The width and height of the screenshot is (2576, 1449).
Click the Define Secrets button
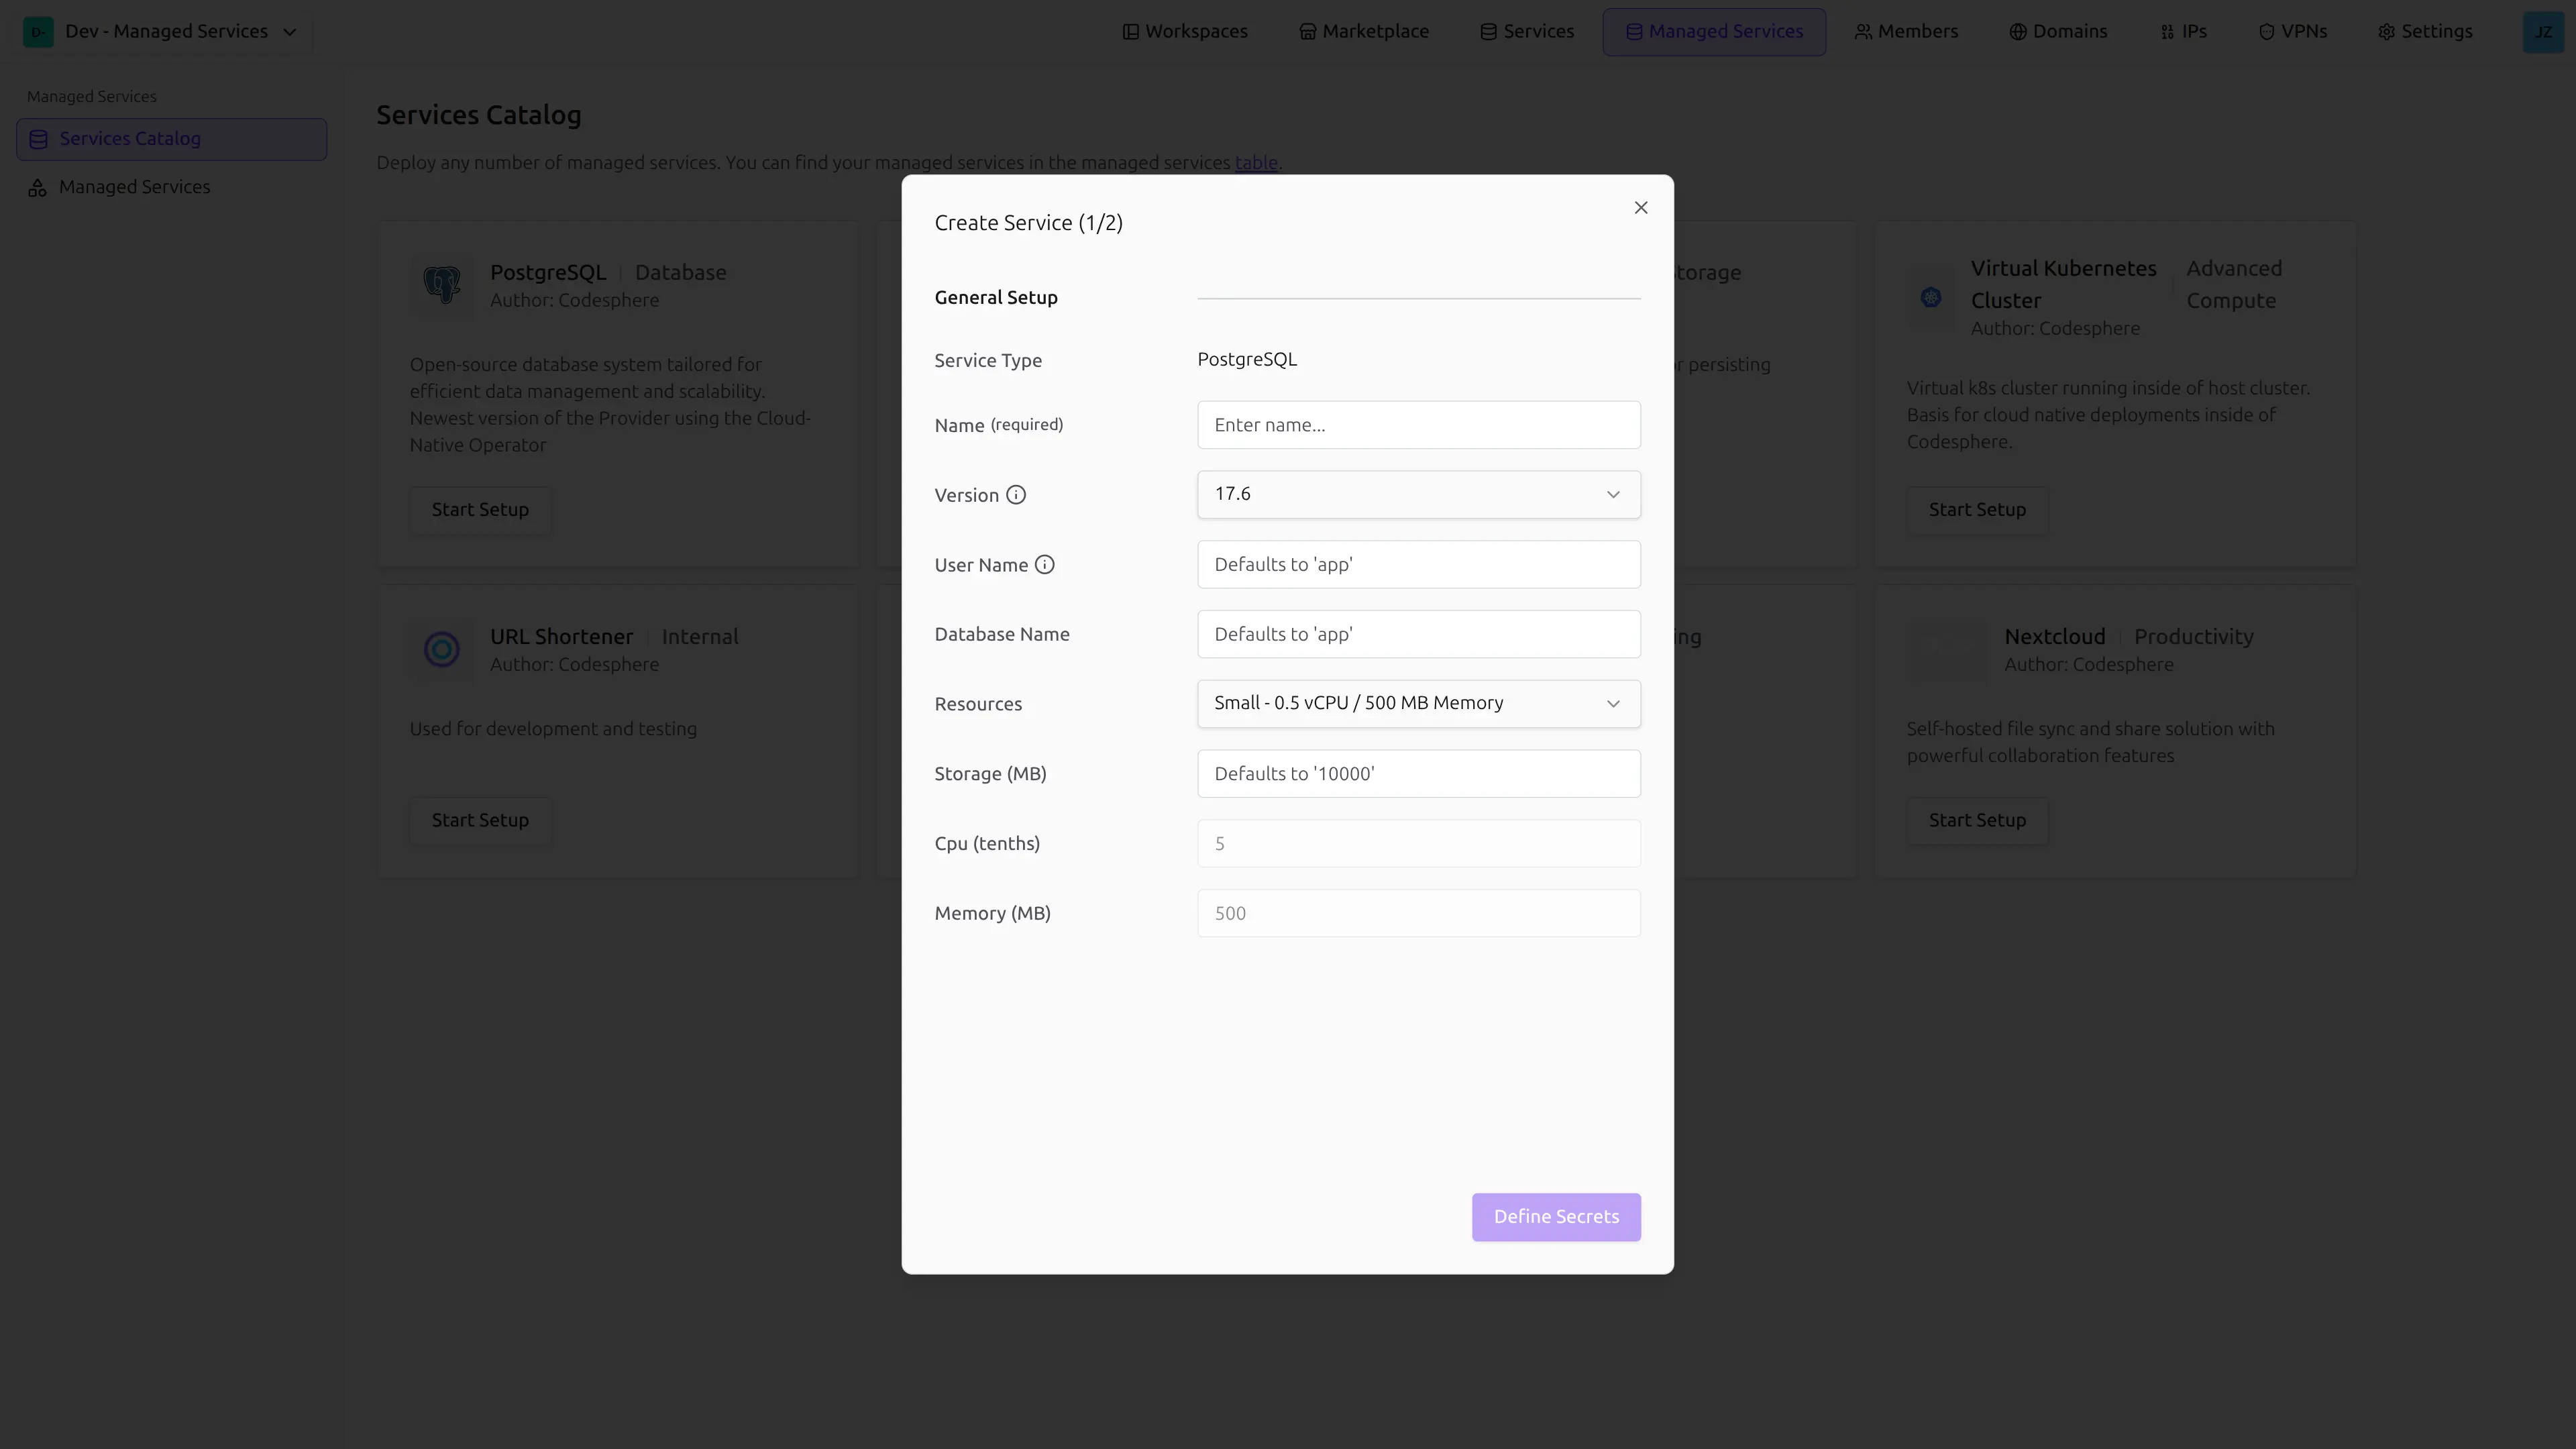click(x=1556, y=1217)
